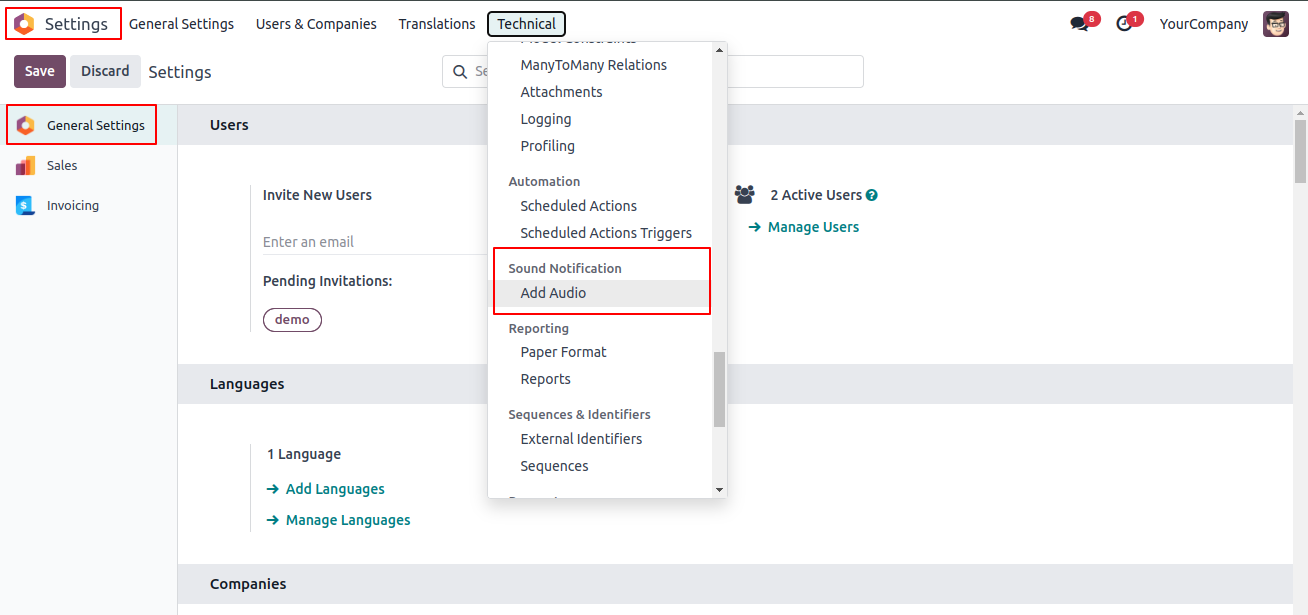
Task: Click the active users group icon
Action: point(744,195)
